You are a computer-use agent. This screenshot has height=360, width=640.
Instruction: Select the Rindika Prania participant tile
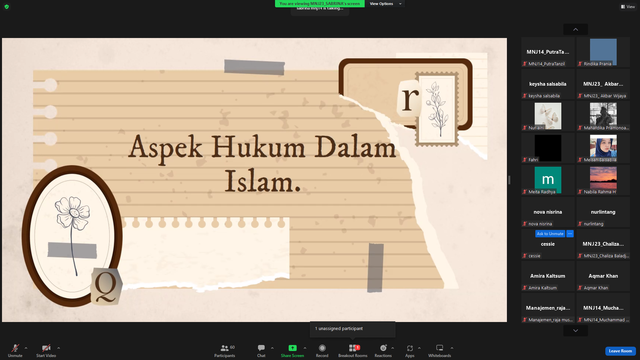603,52
